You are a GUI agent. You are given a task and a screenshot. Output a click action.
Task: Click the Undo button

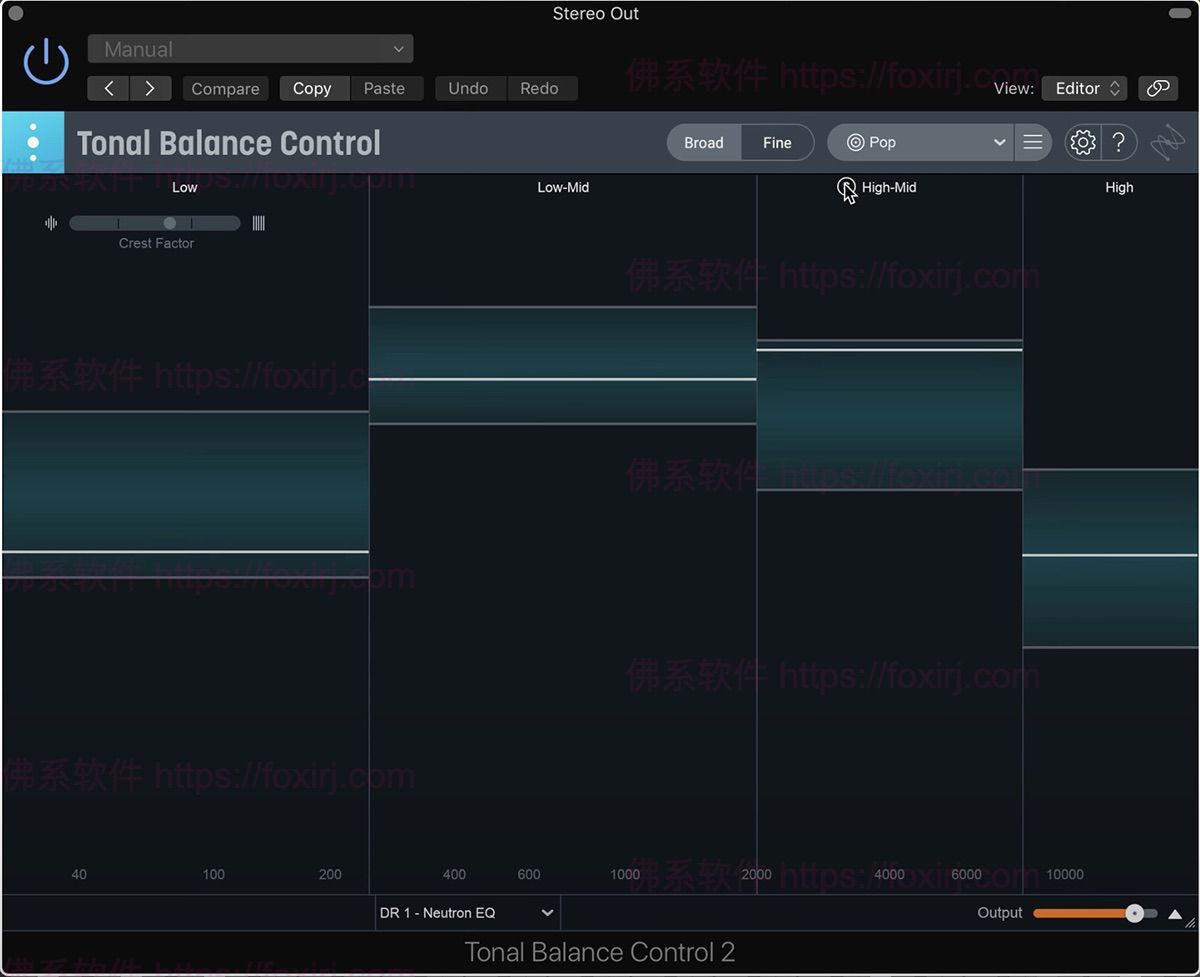[x=469, y=88]
